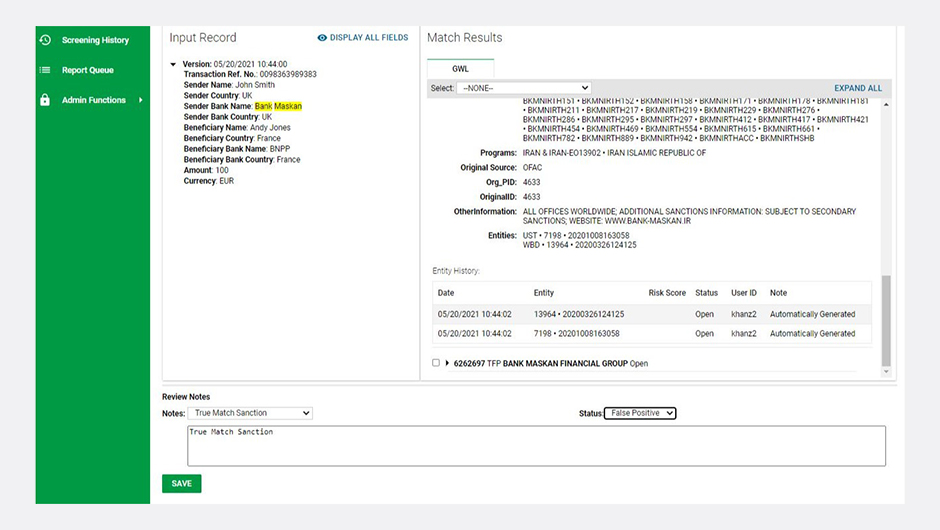Click the Screening History clock icon
This screenshot has height=530, width=940.
pyautogui.click(x=45, y=40)
